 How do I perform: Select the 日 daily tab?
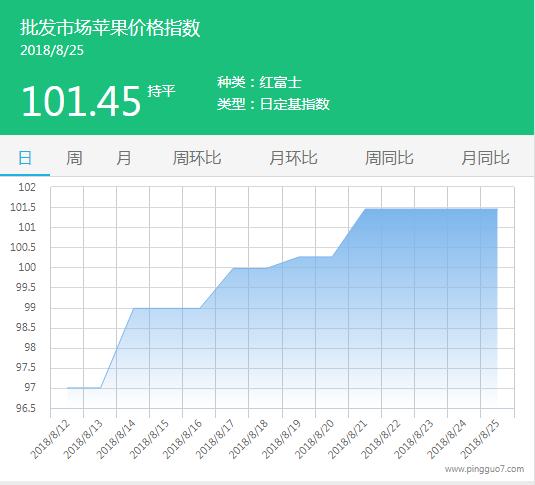(25, 158)
